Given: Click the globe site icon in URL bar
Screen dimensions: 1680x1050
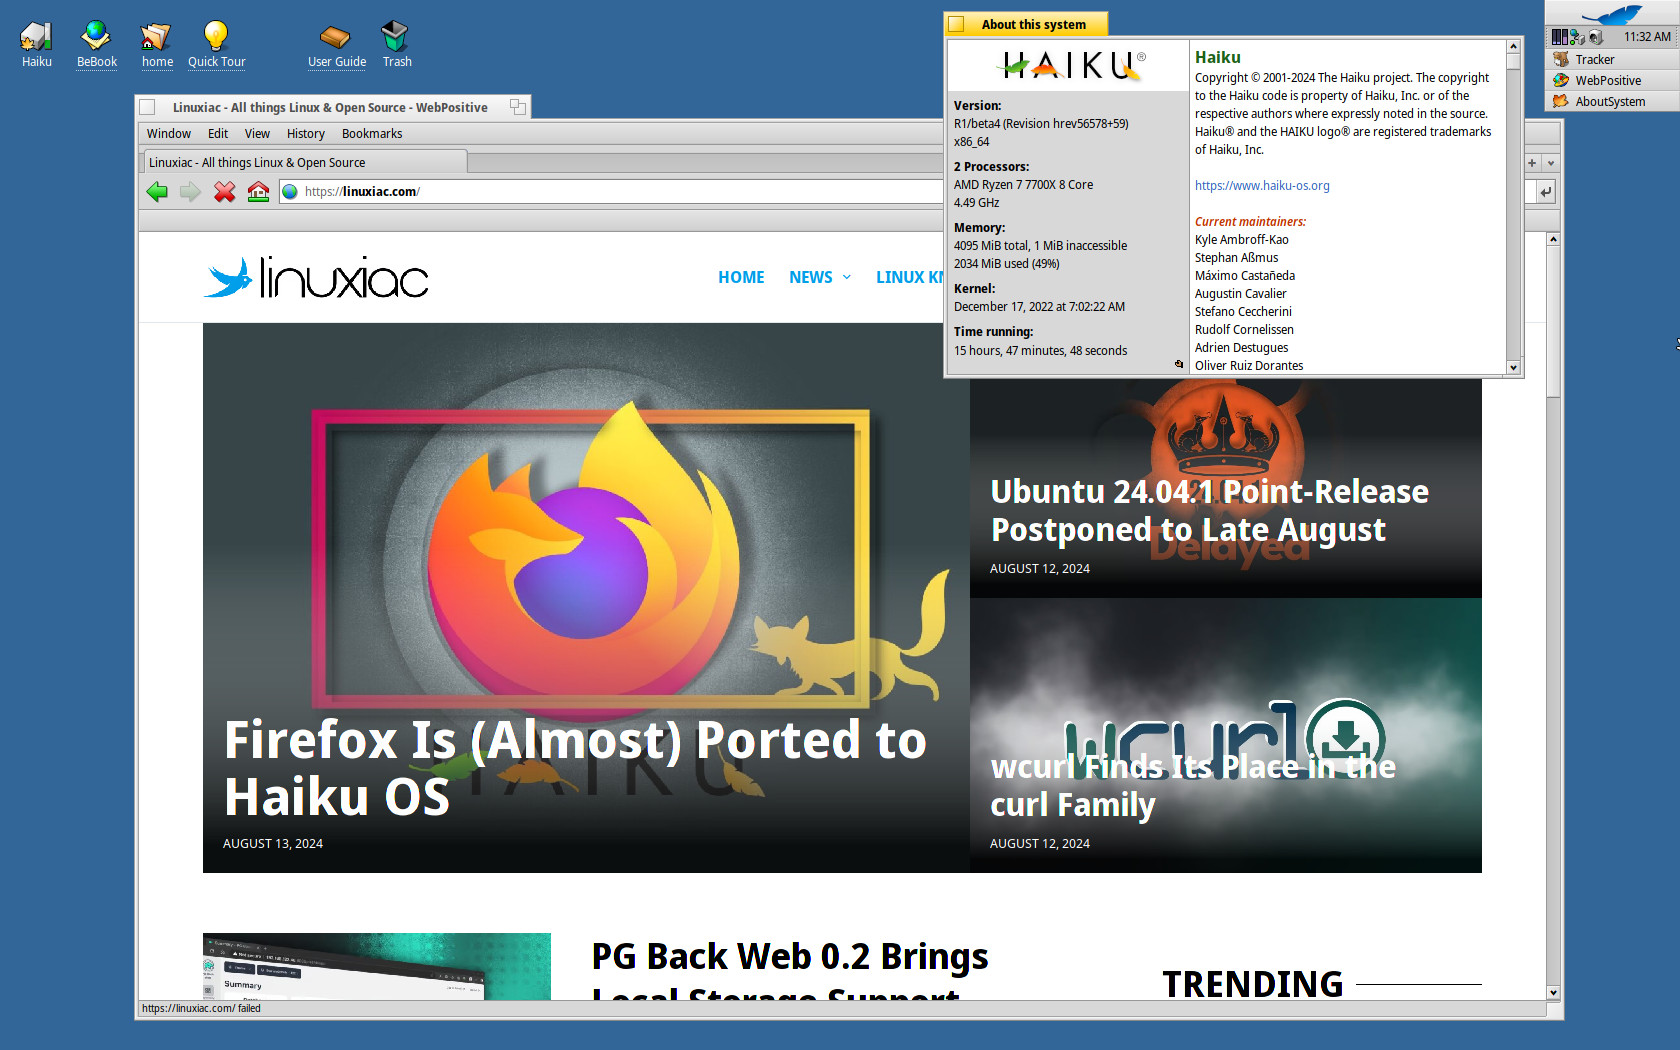Looking at the screenshot, I should coord(290,192).
